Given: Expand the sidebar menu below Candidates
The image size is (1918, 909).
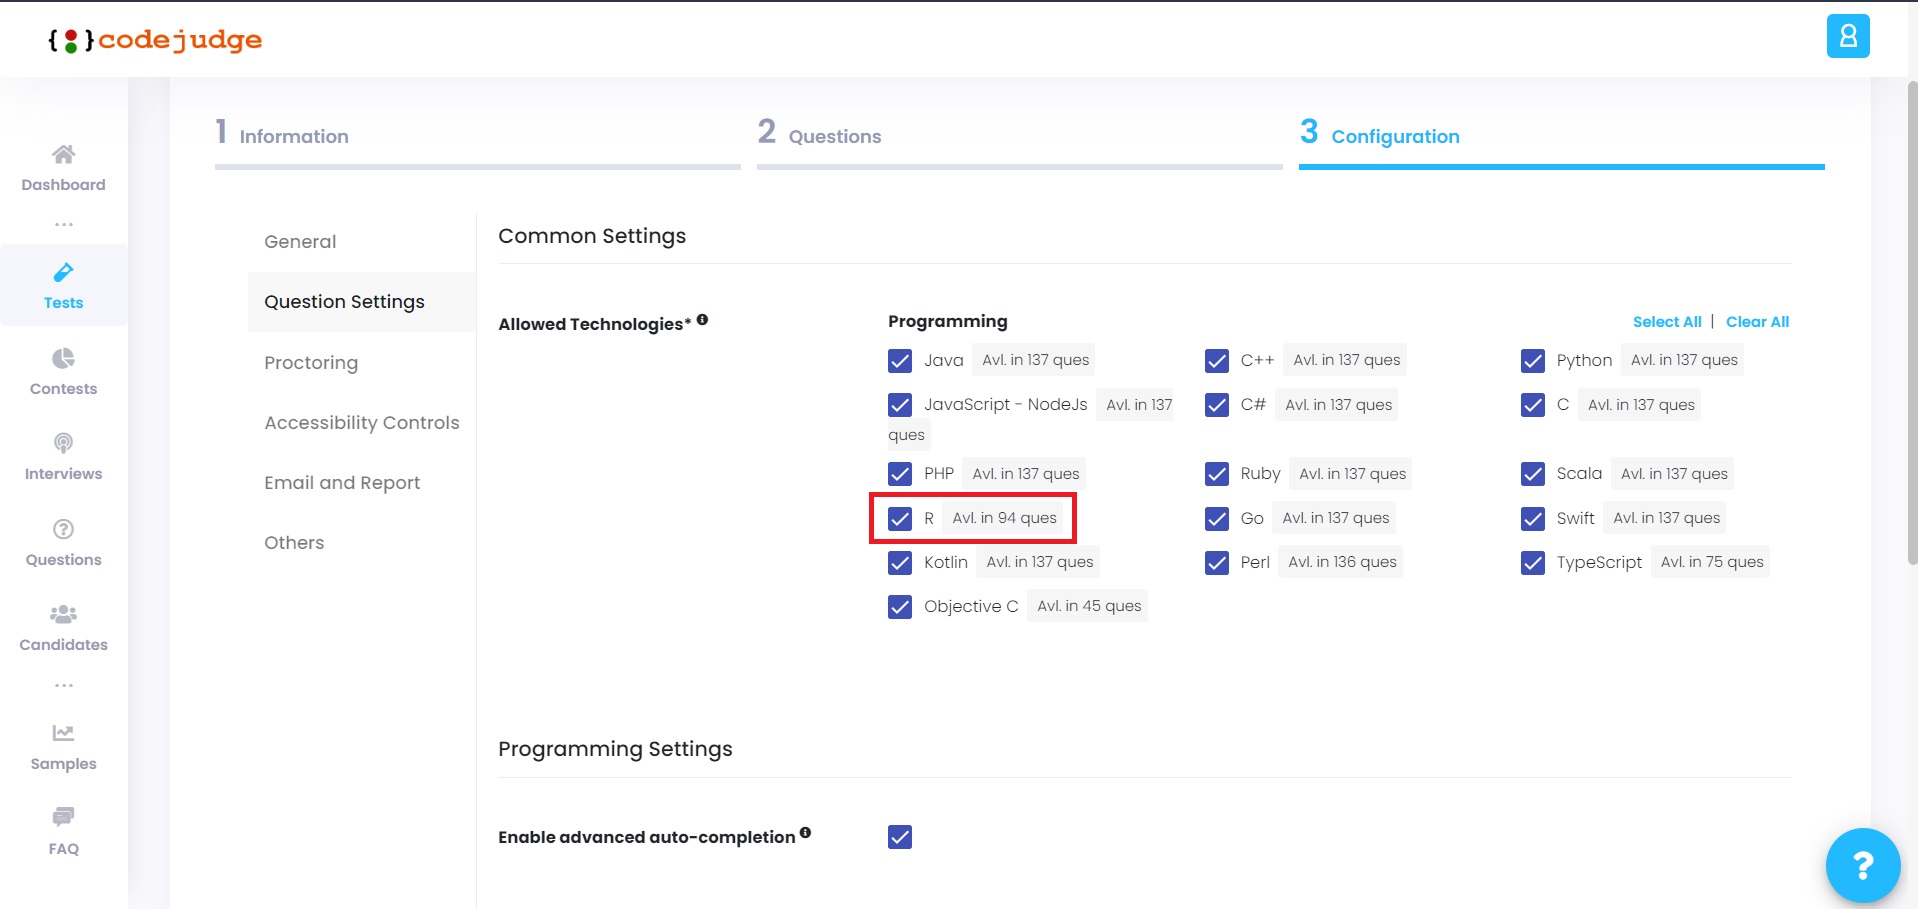Looking at the screenshot, I should [63, 685].
